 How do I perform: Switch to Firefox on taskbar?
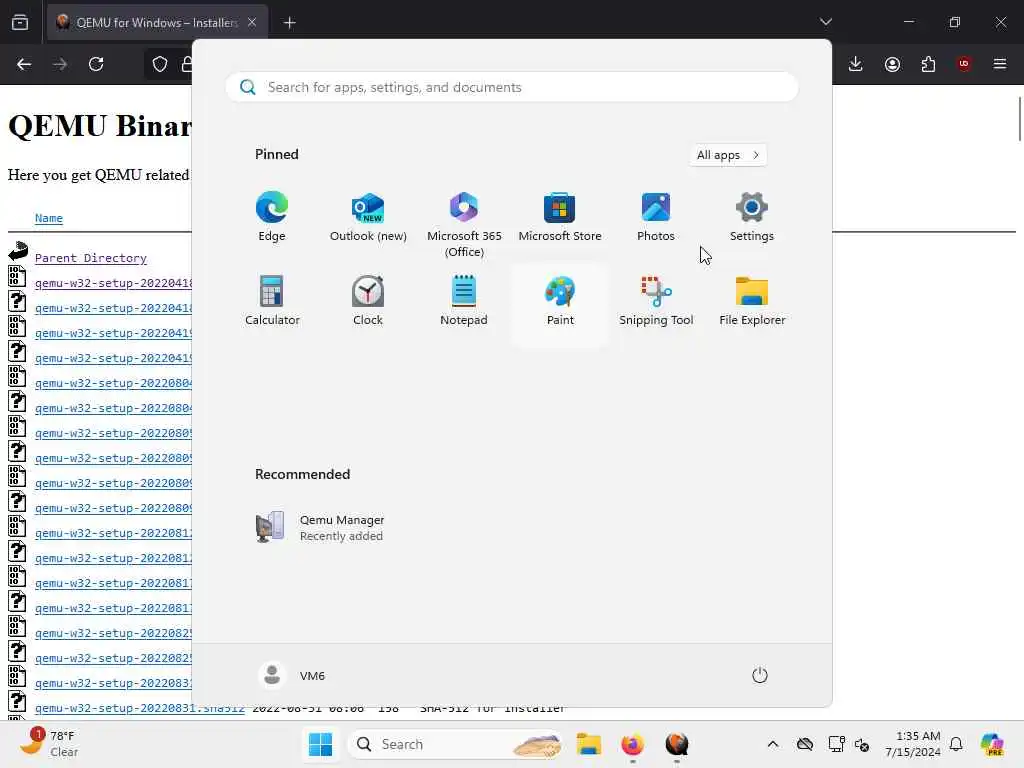pos(632,744)
